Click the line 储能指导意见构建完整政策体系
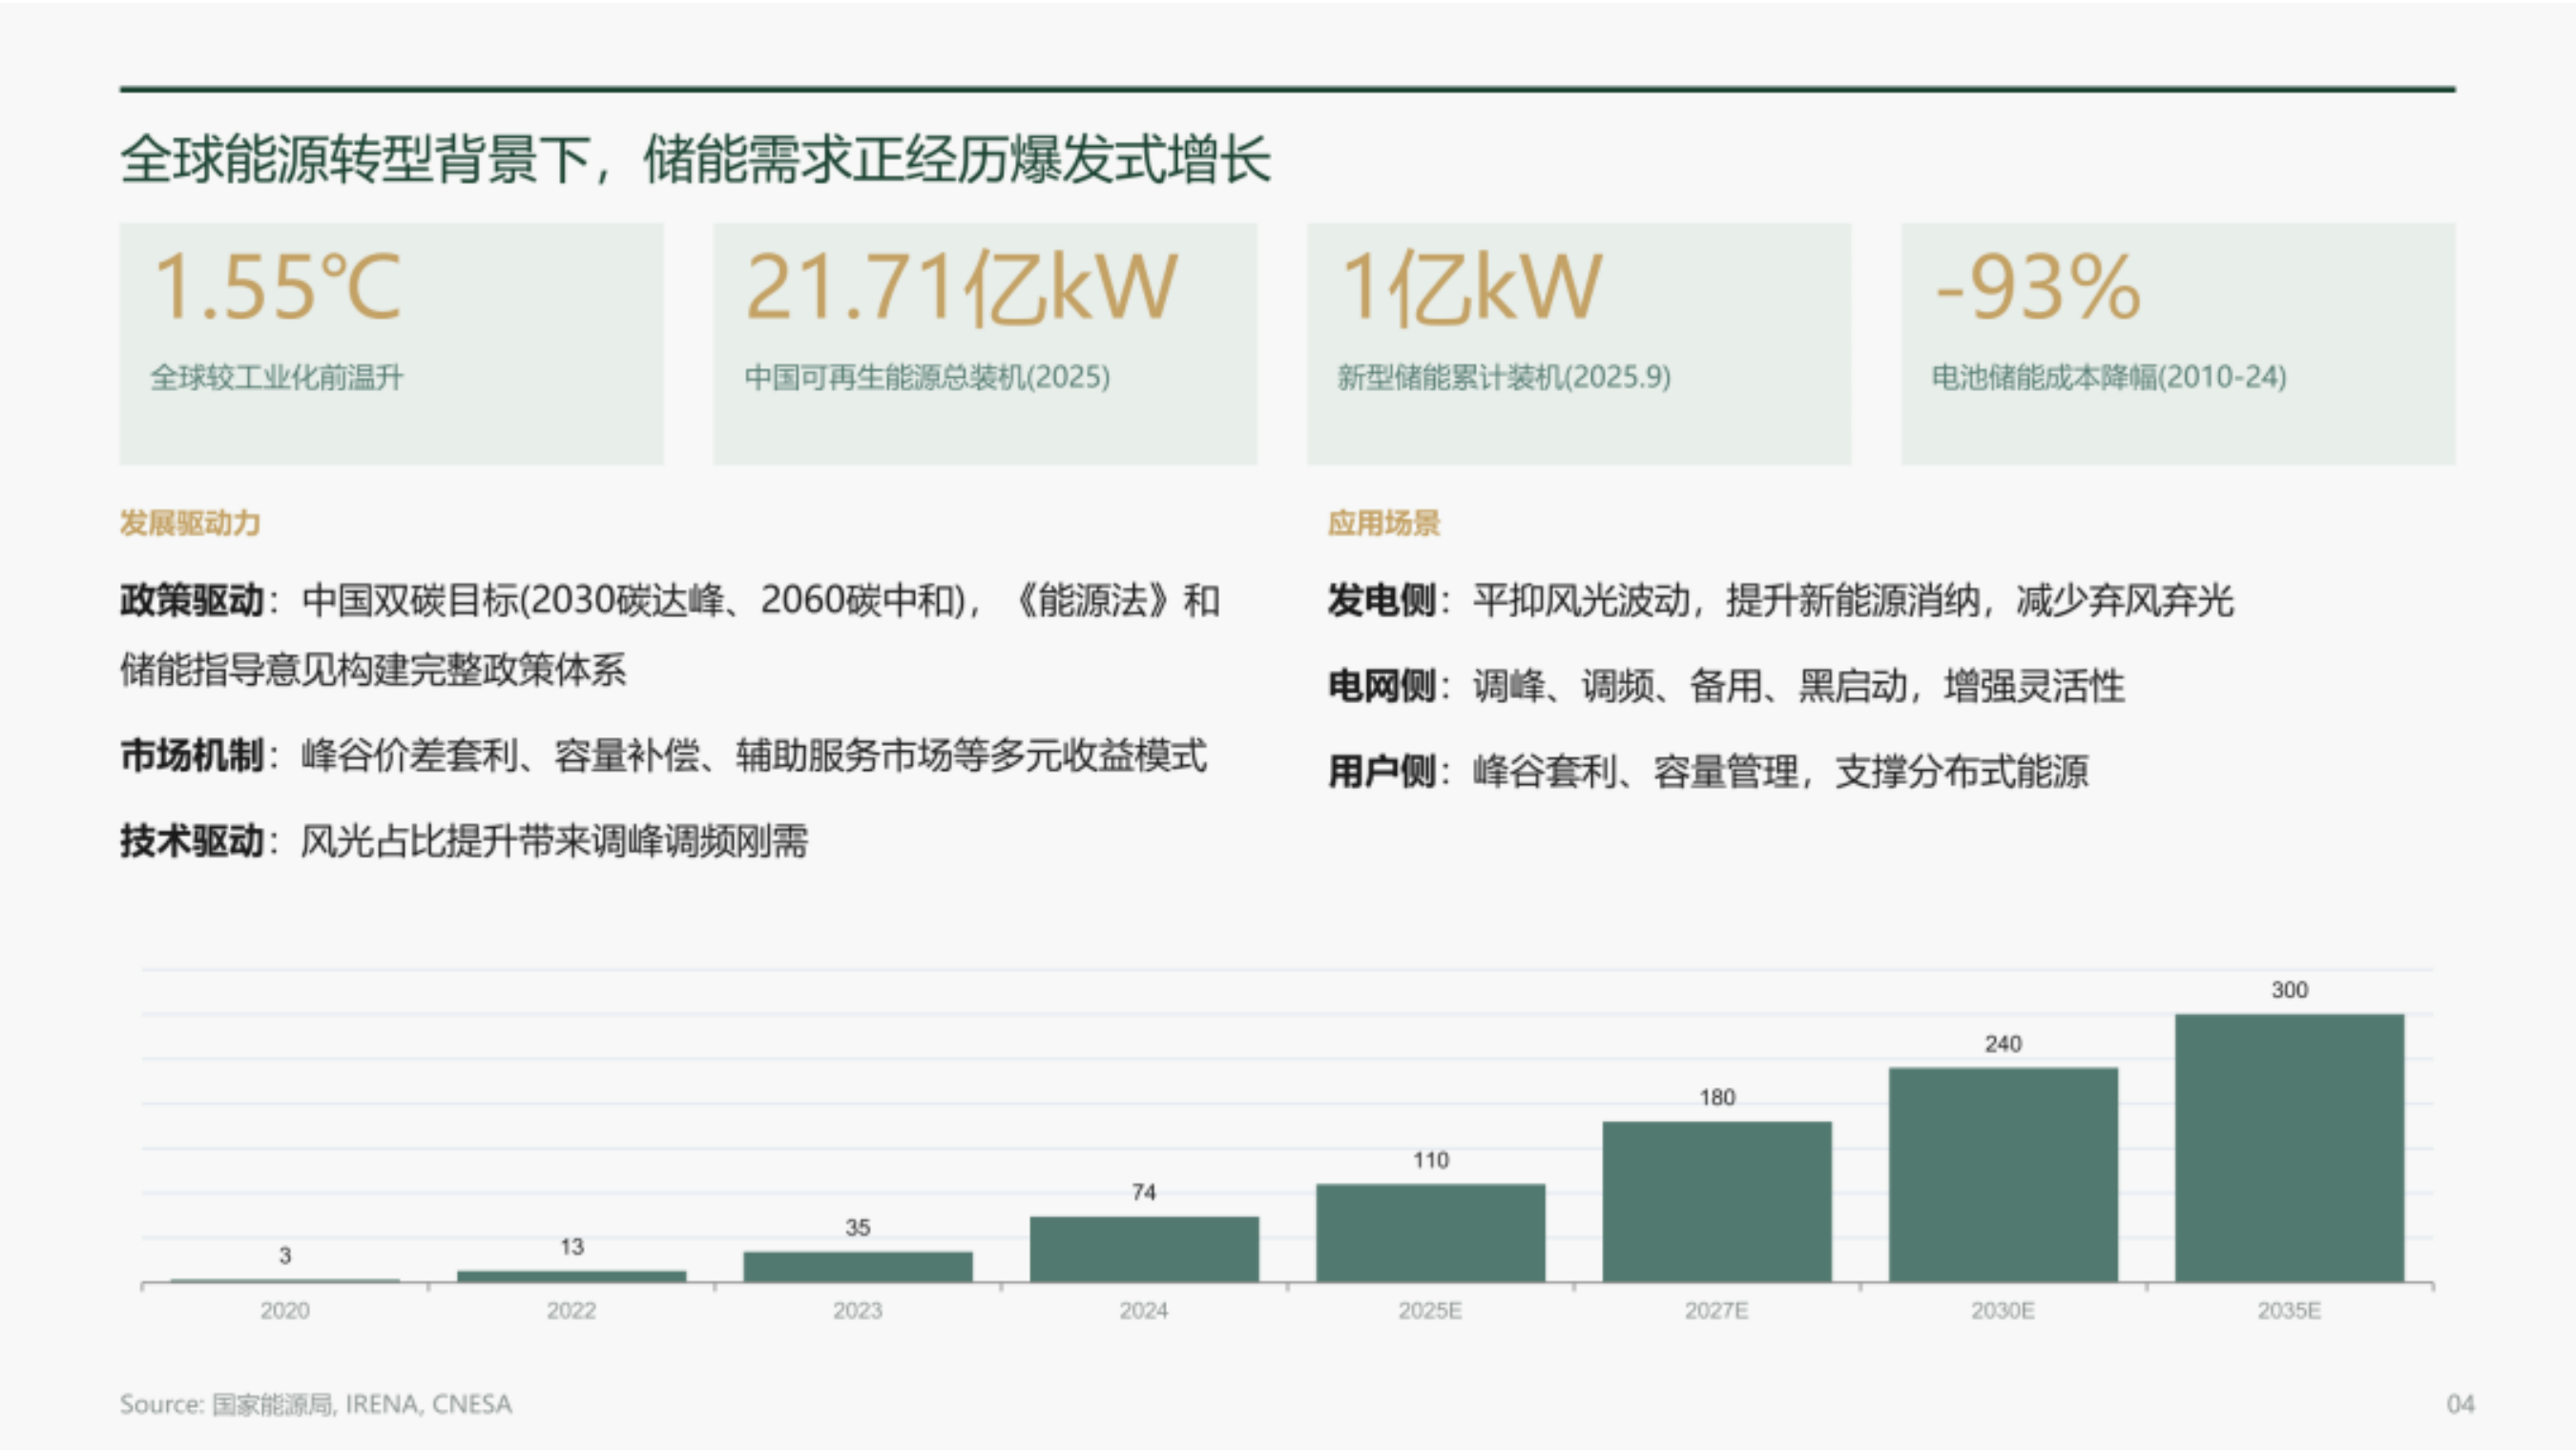This screenshot has width=2576, height=1450. pos(373,669)
